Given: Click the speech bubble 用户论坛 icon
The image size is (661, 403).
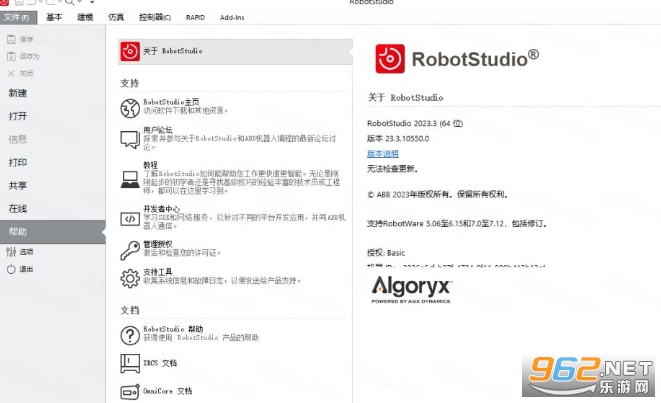Looking at the screenshot, I should 130,140.
